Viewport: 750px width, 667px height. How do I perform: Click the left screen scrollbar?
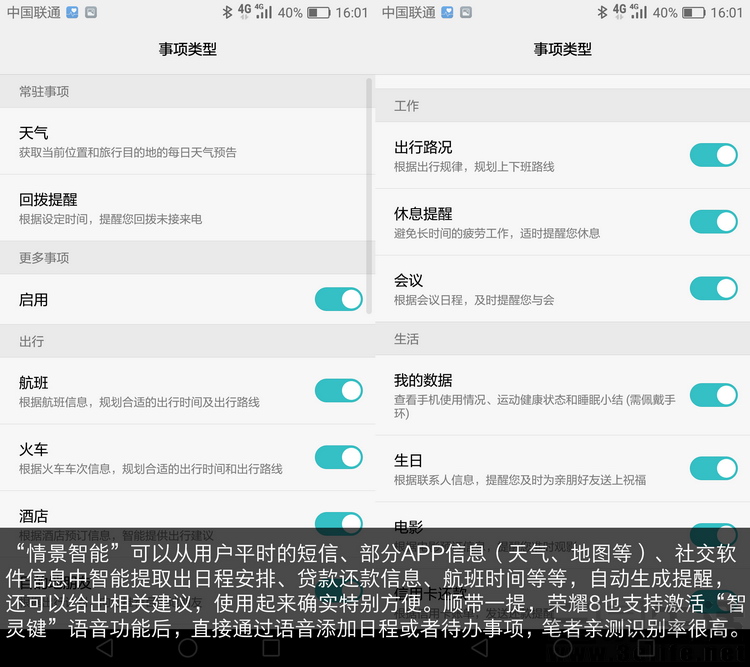click(369, 196)
